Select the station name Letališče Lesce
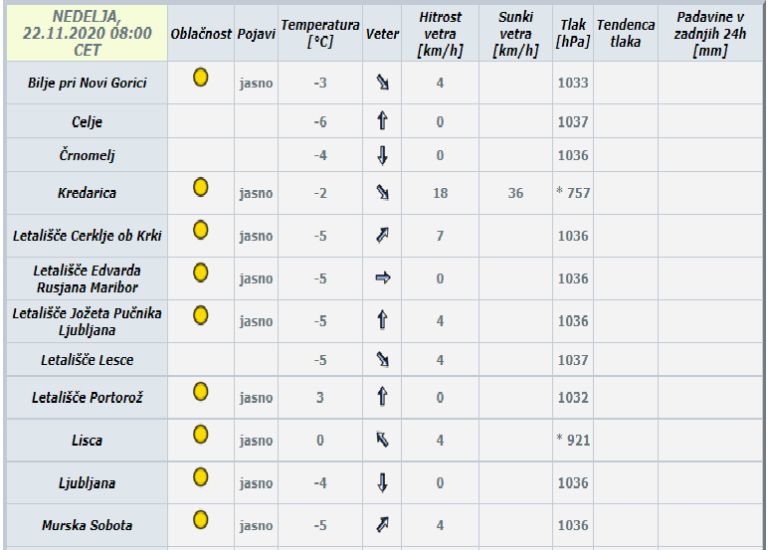The image size is (768, 550). click(87, 360)
